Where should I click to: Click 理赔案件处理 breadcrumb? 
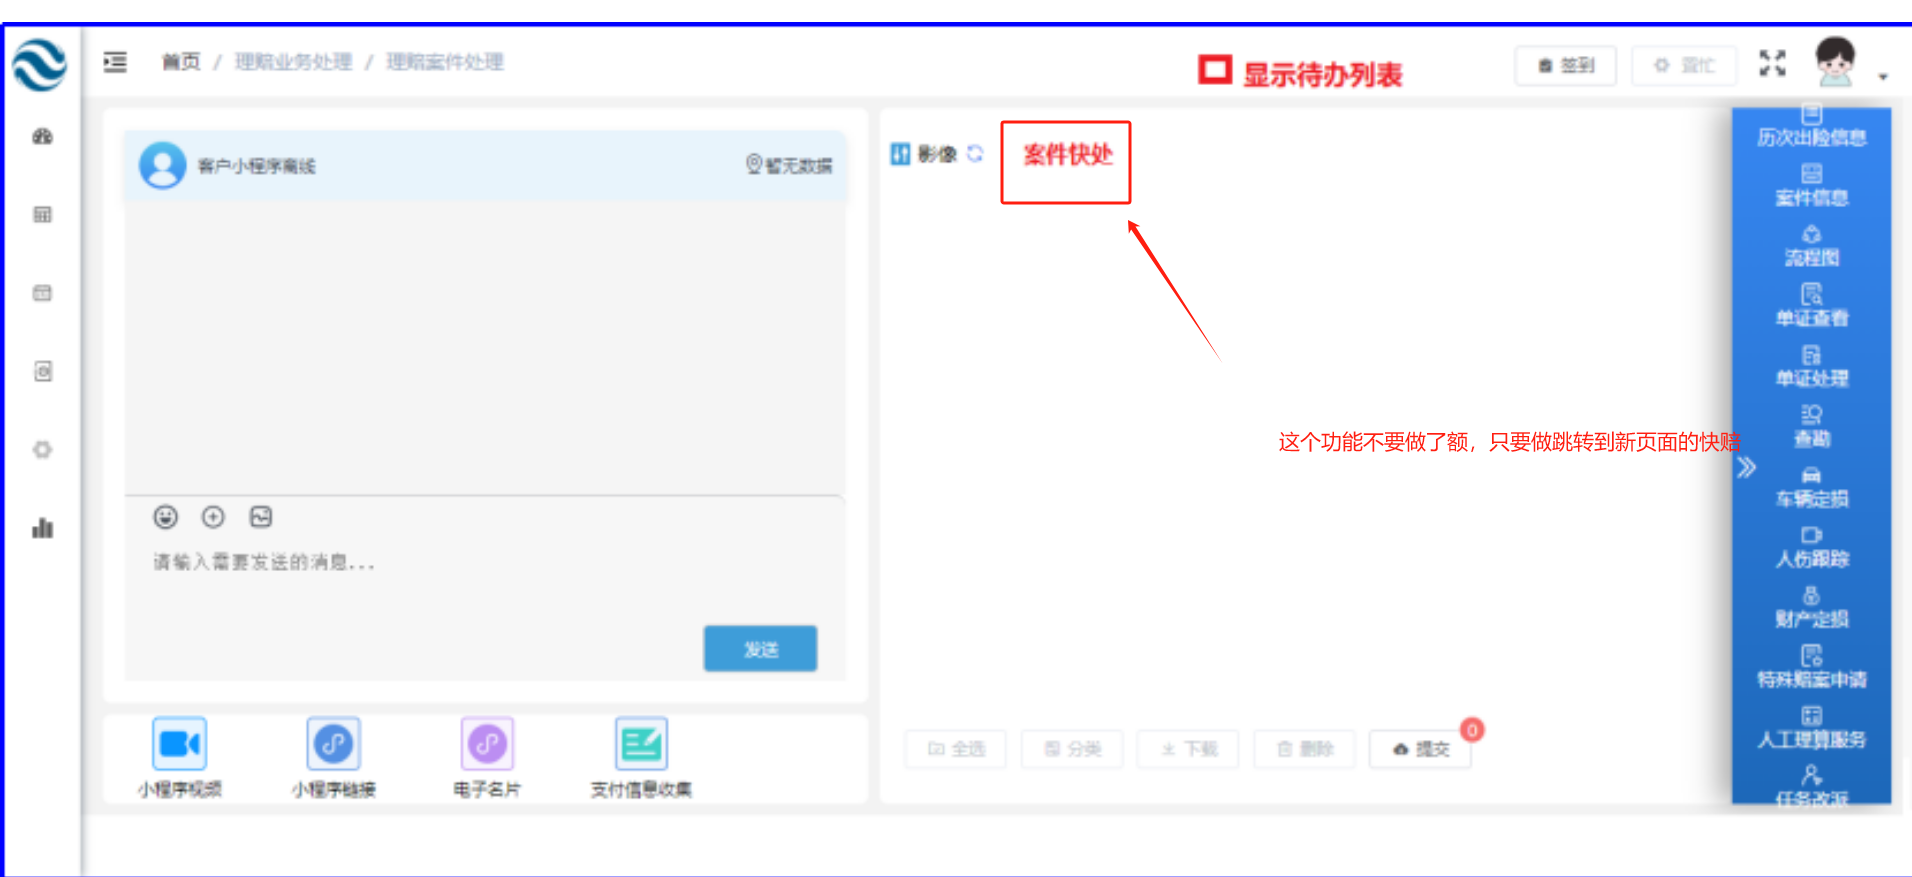click(445, 62)
